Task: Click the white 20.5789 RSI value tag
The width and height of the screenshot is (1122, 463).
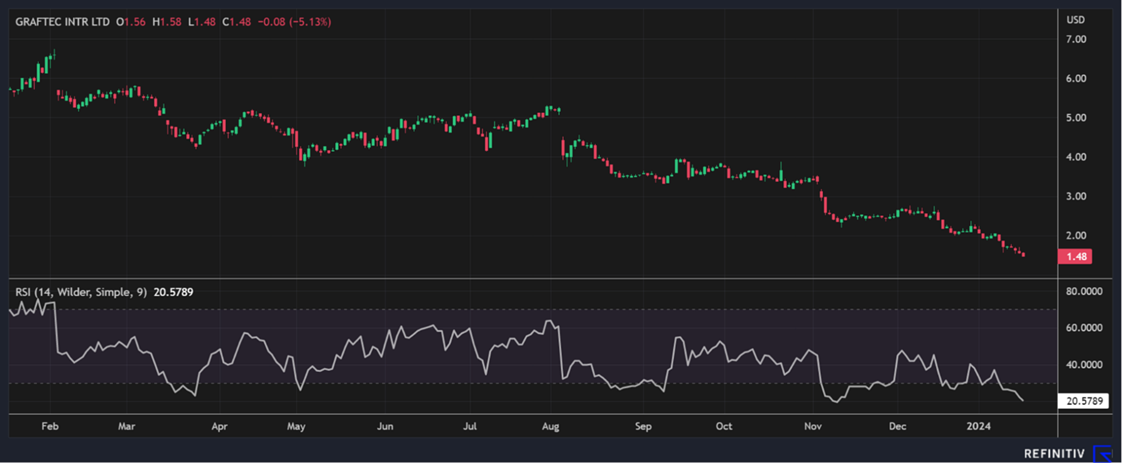Action: pyautogui.click(x=1084, y=401)
